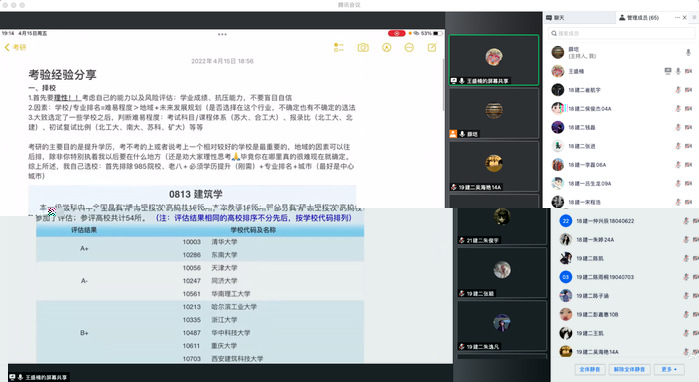Open the checklist tool in Notes
The width and height of the screenshot is (699, 382).
(x=339, y=47)
